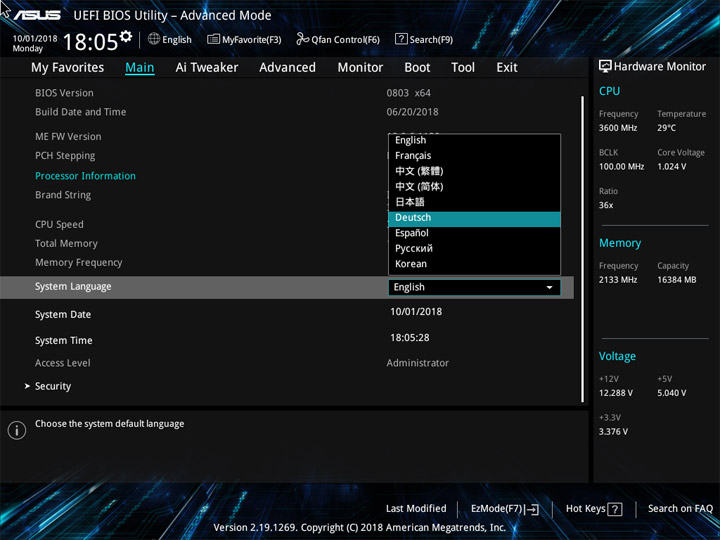Click the top bar English language button
720x540 pixels.
click(170, 39)
